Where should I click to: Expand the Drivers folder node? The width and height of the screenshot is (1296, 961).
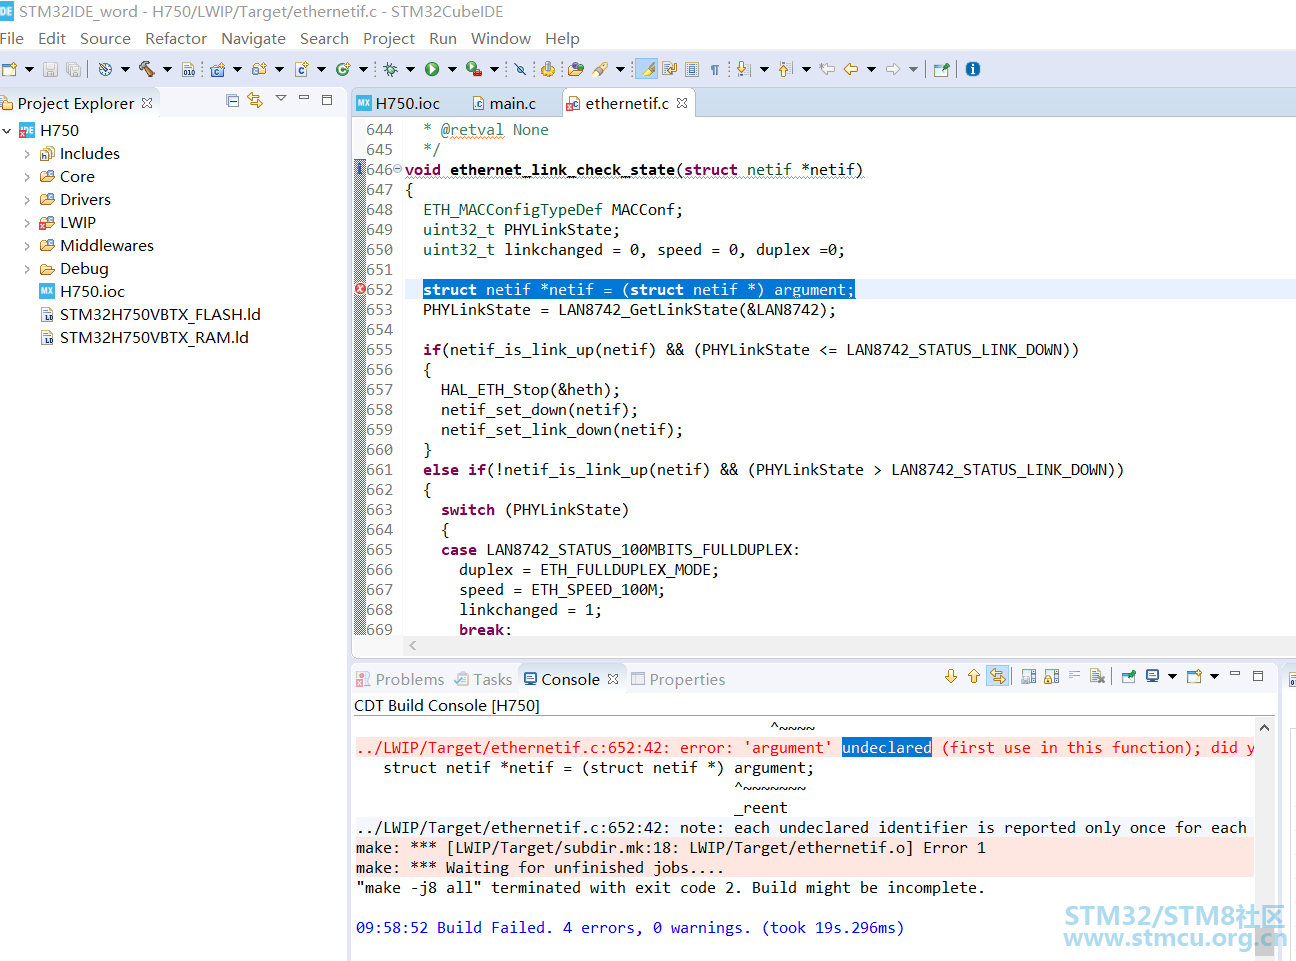[27, 200]
